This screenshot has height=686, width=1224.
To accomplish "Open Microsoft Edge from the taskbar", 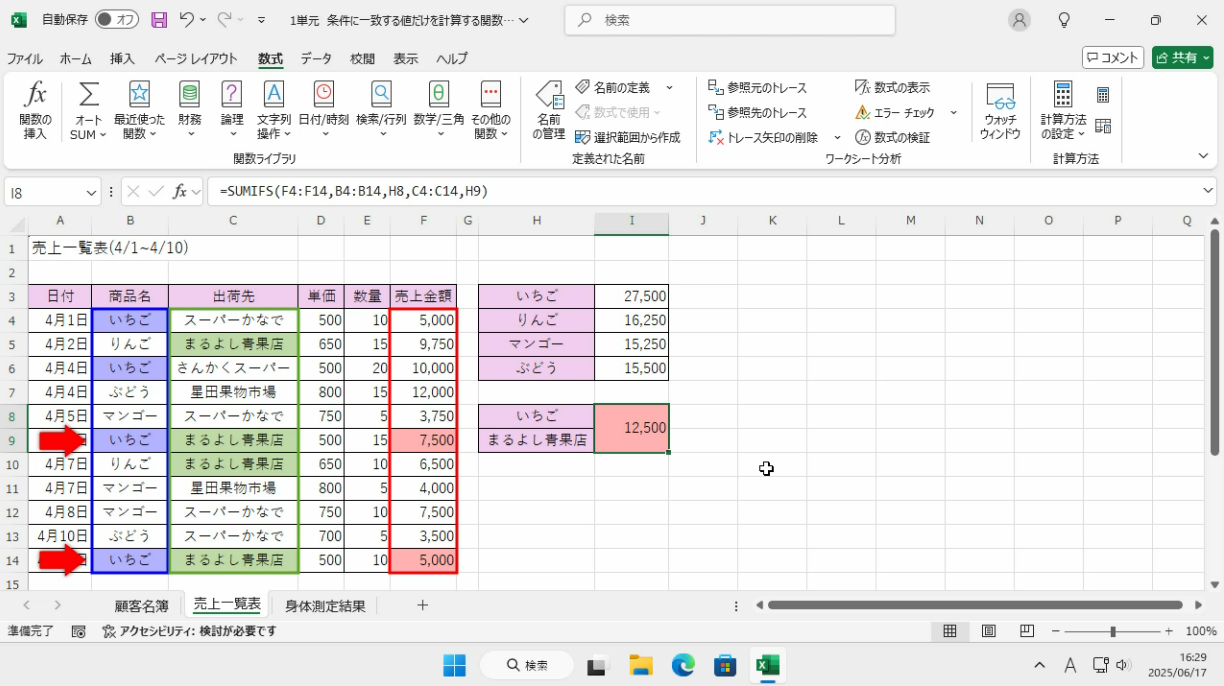I will 683,665.
